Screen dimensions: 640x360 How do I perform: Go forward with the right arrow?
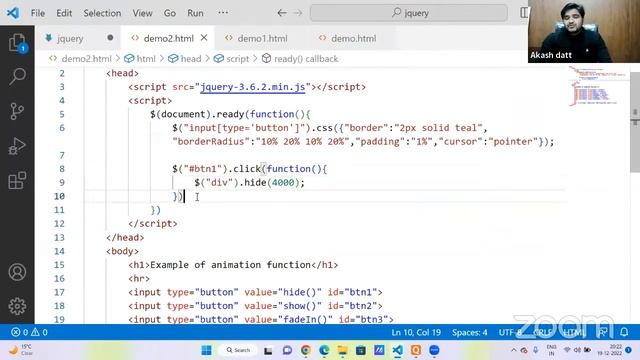coord(298,13)
